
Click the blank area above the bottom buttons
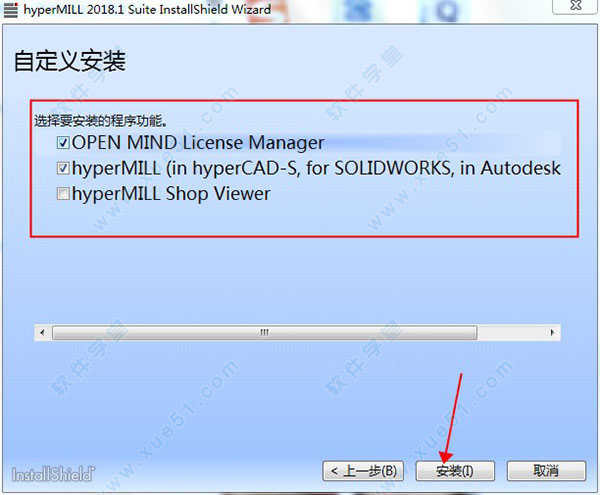(x=300, y=400)
